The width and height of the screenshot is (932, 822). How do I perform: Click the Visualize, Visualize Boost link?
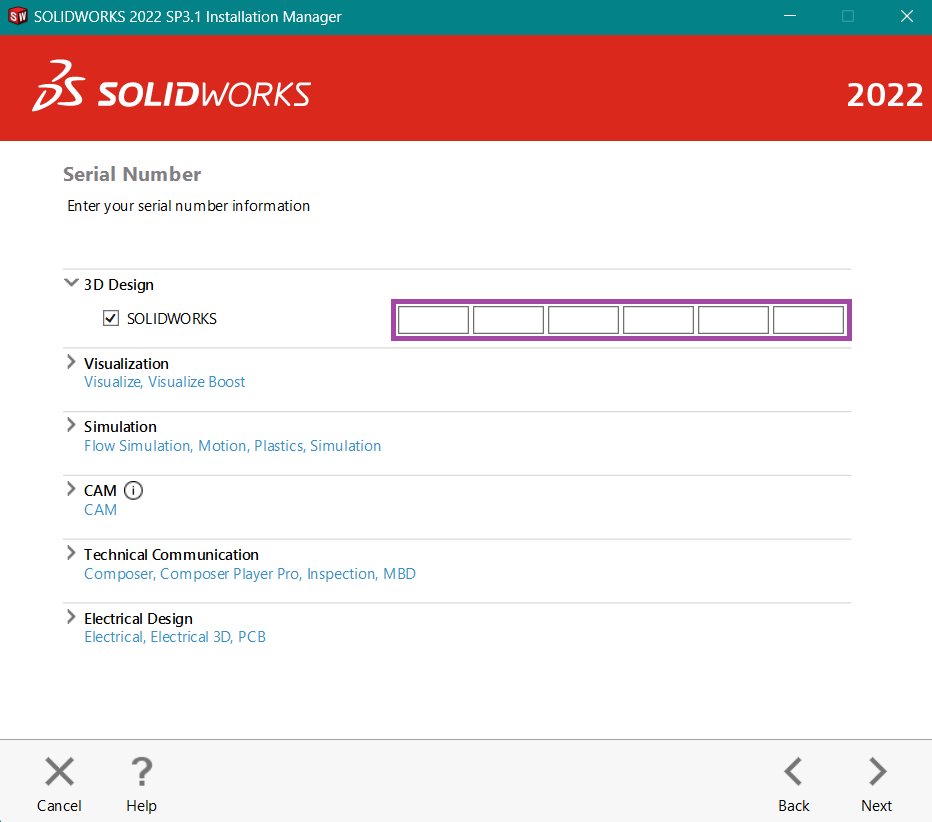[165, 382]
